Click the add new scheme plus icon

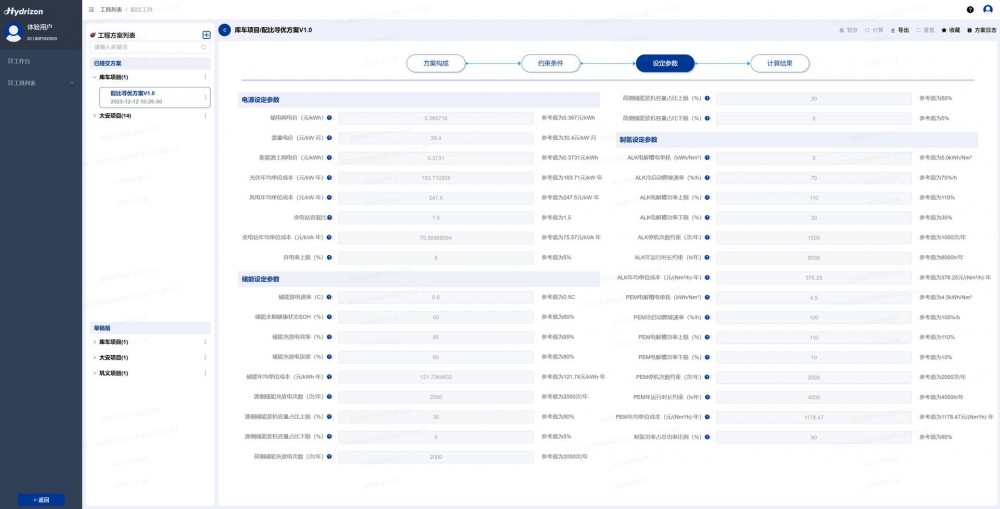coord(206,35)
